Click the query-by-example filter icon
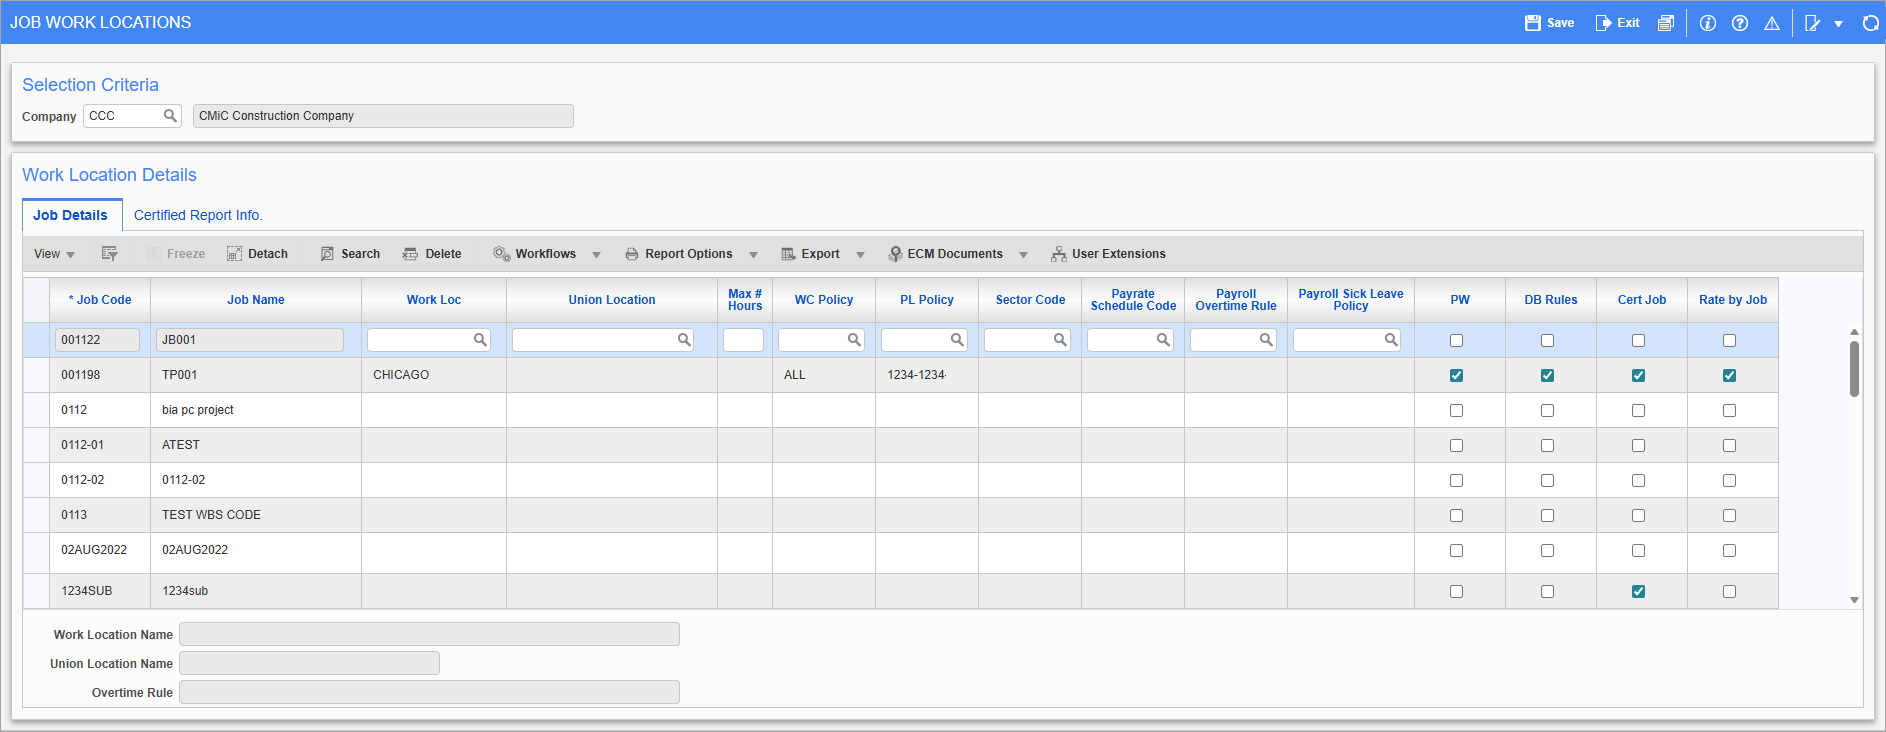Viewport: 1886px width, 732px height. (110, 254)
